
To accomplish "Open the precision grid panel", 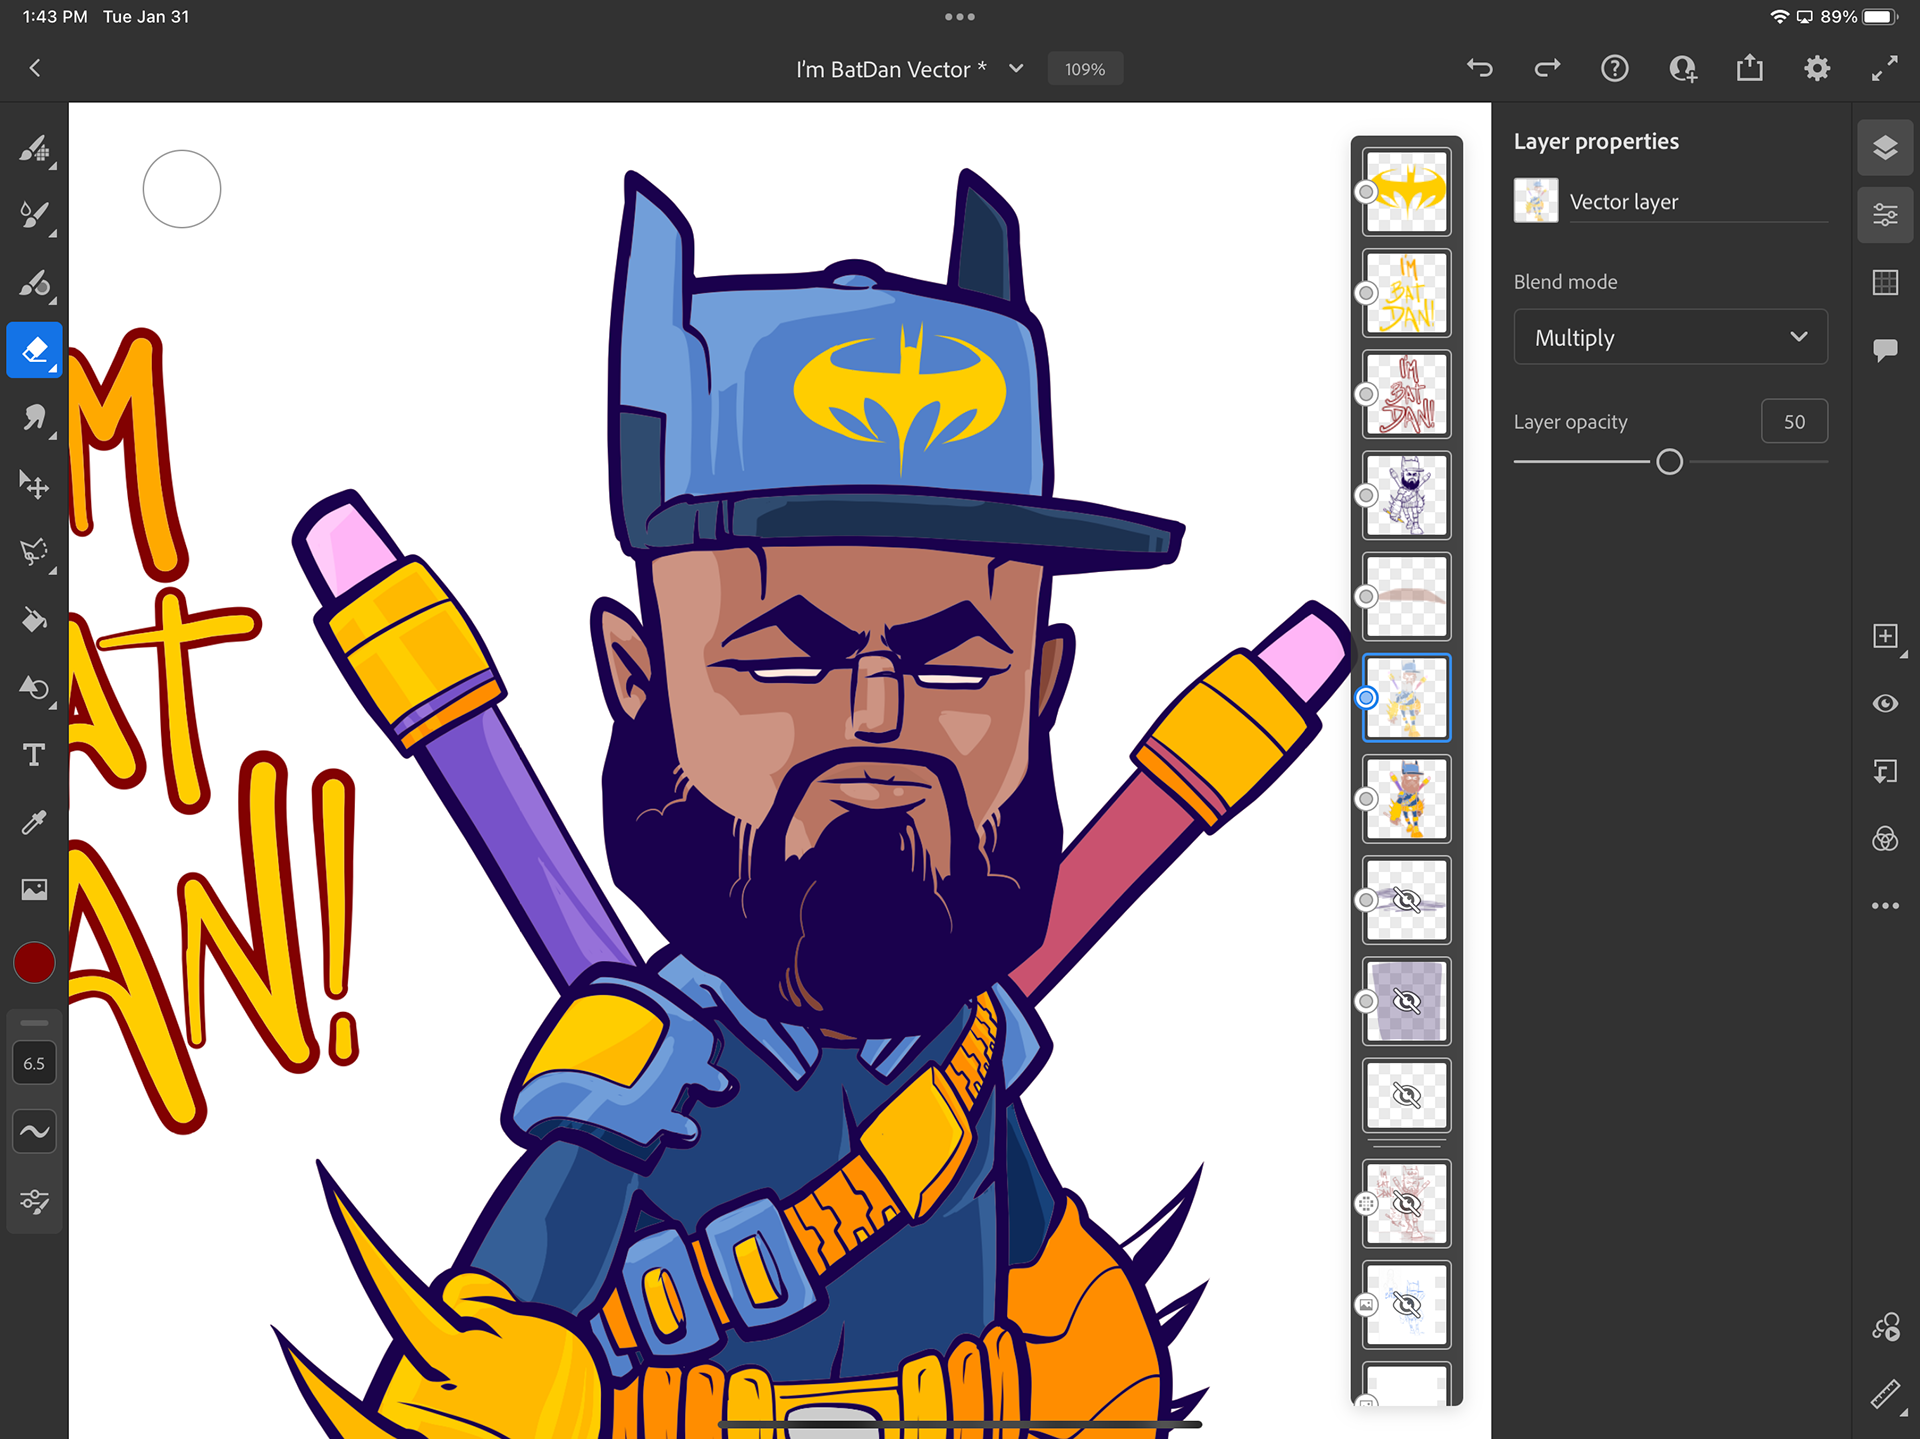I will click(x=1885, y=283).
